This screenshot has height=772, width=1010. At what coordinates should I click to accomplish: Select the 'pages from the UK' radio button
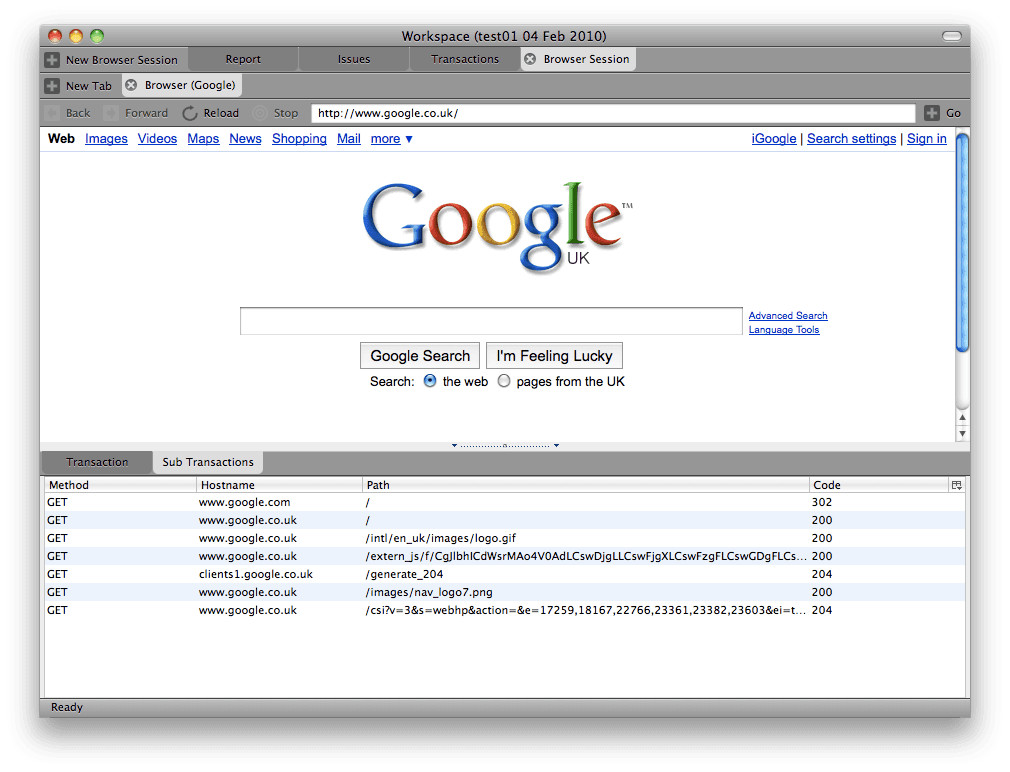(504, 381)
